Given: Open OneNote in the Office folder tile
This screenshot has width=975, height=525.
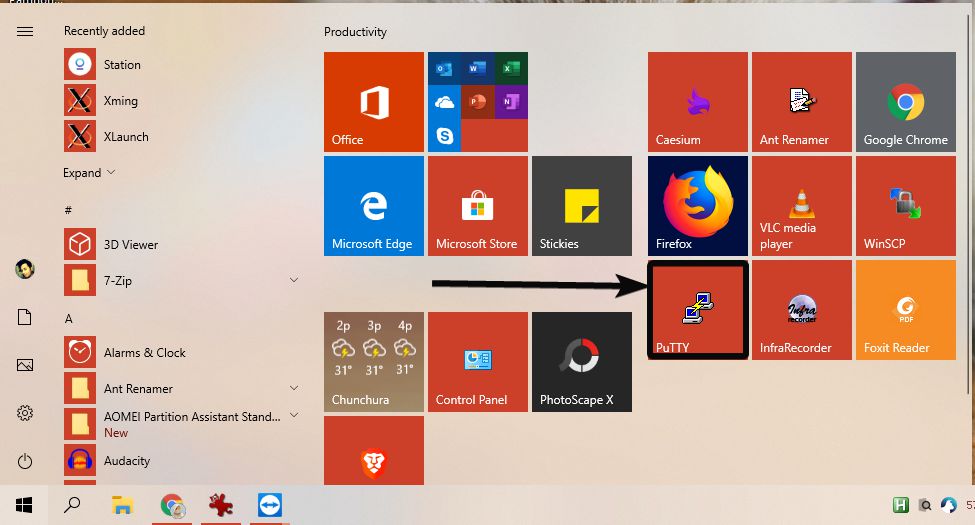Looking at the screenshot, I should coord(511,102).
